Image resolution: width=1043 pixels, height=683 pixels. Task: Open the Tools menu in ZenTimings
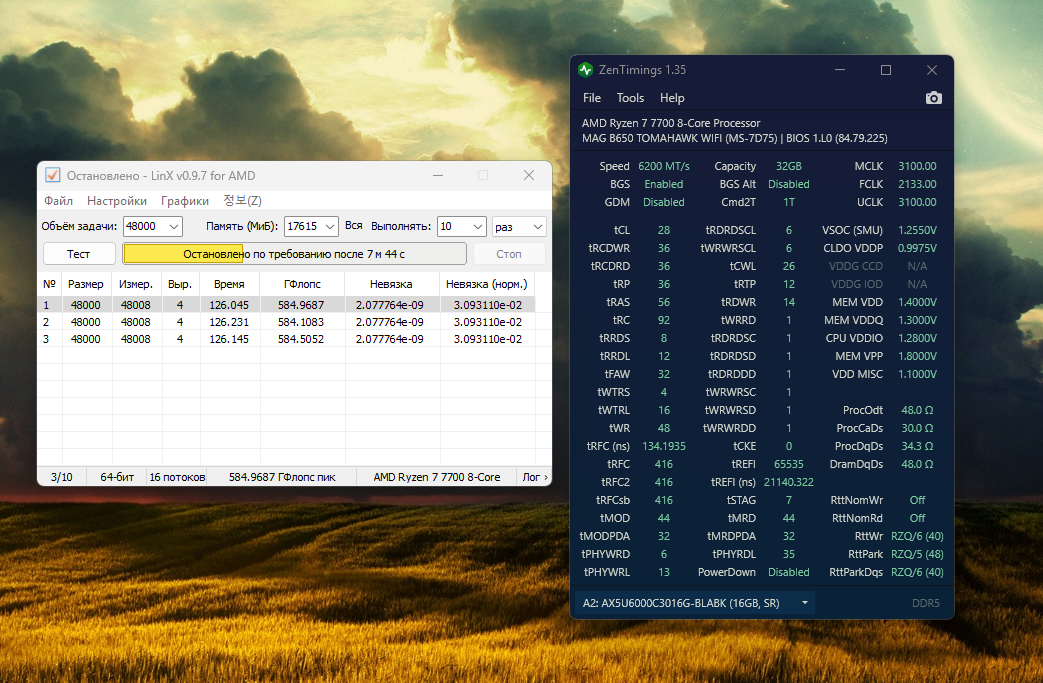pyautogui.click(x=630, y=98)
